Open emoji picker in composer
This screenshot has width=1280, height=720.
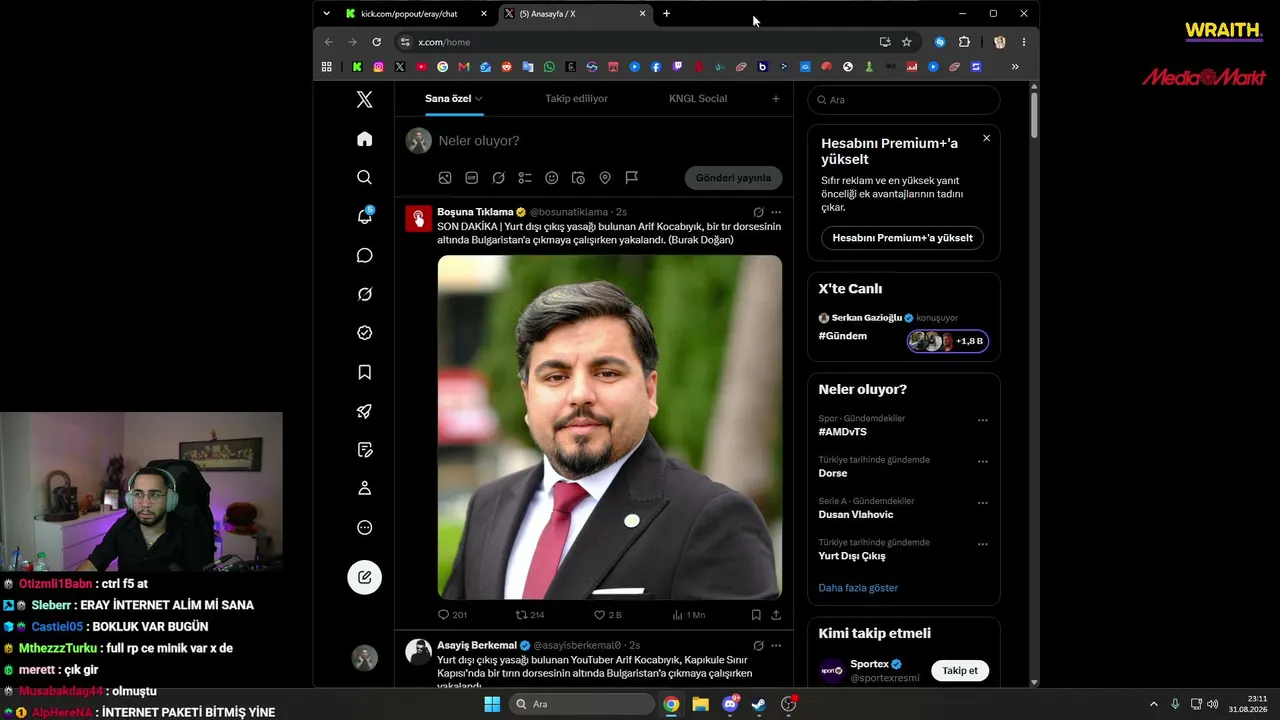click(551, 178)
